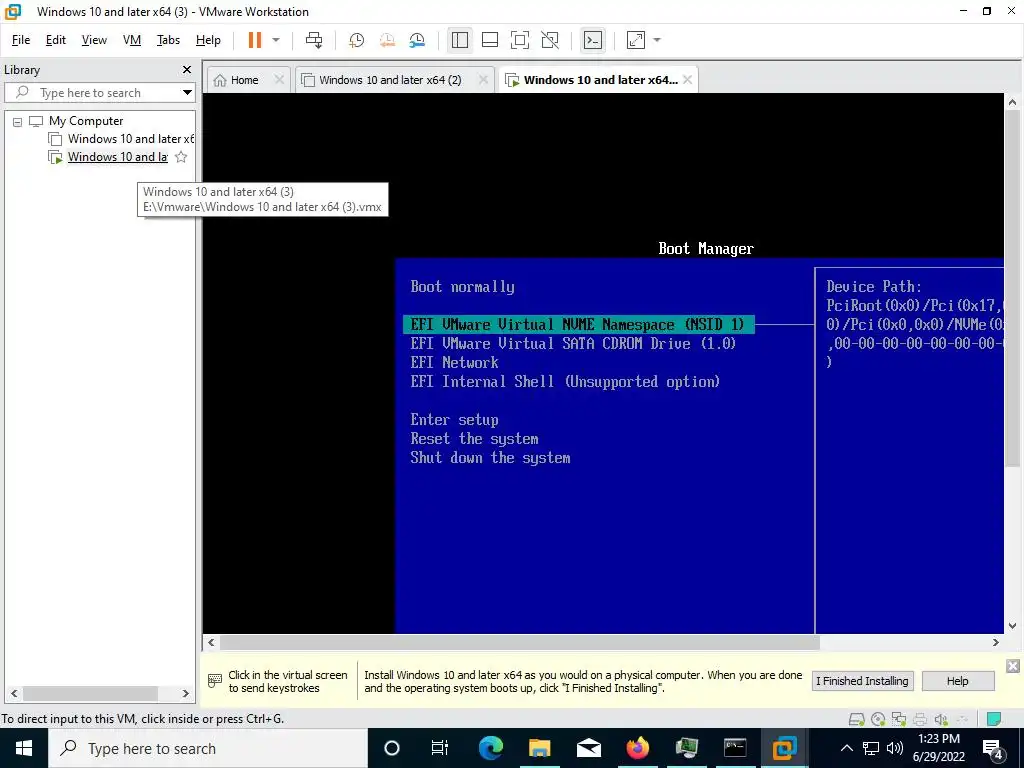Click the CD/DVD status icon
1024x768 pixels.
point(878,719)
